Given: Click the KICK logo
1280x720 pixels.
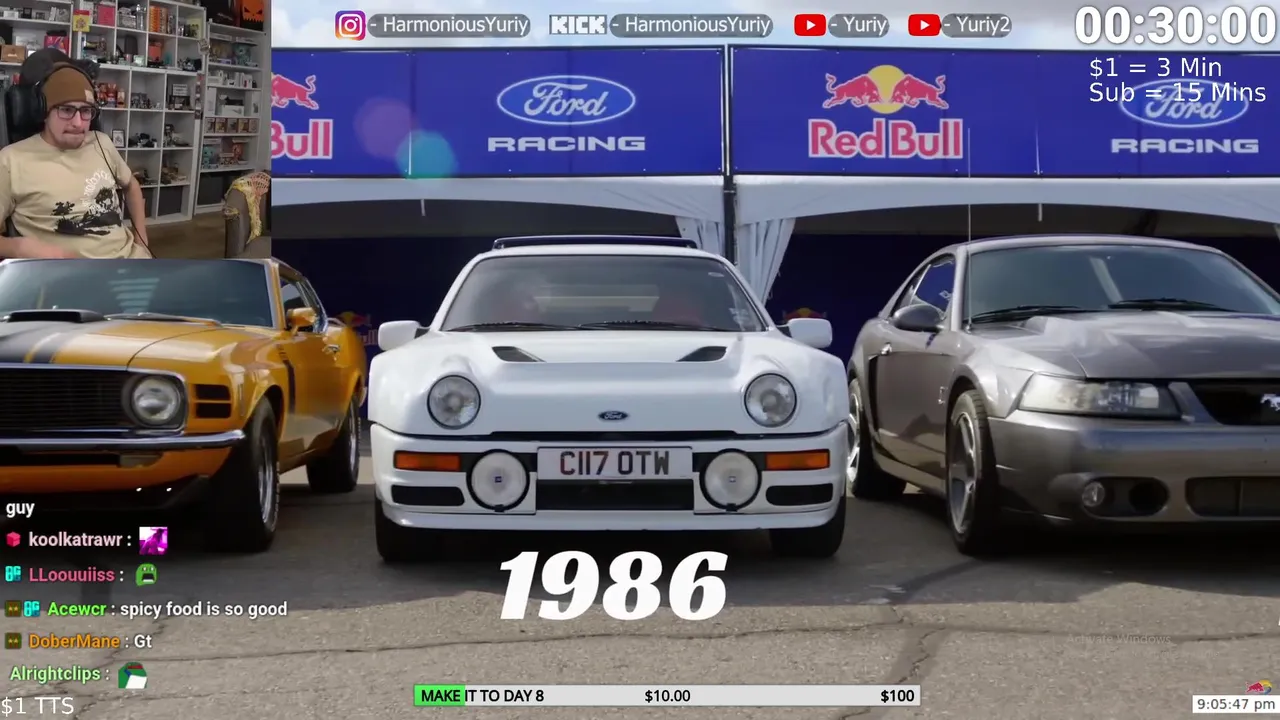Looking at the screenshot, I should tap(578, 25).
